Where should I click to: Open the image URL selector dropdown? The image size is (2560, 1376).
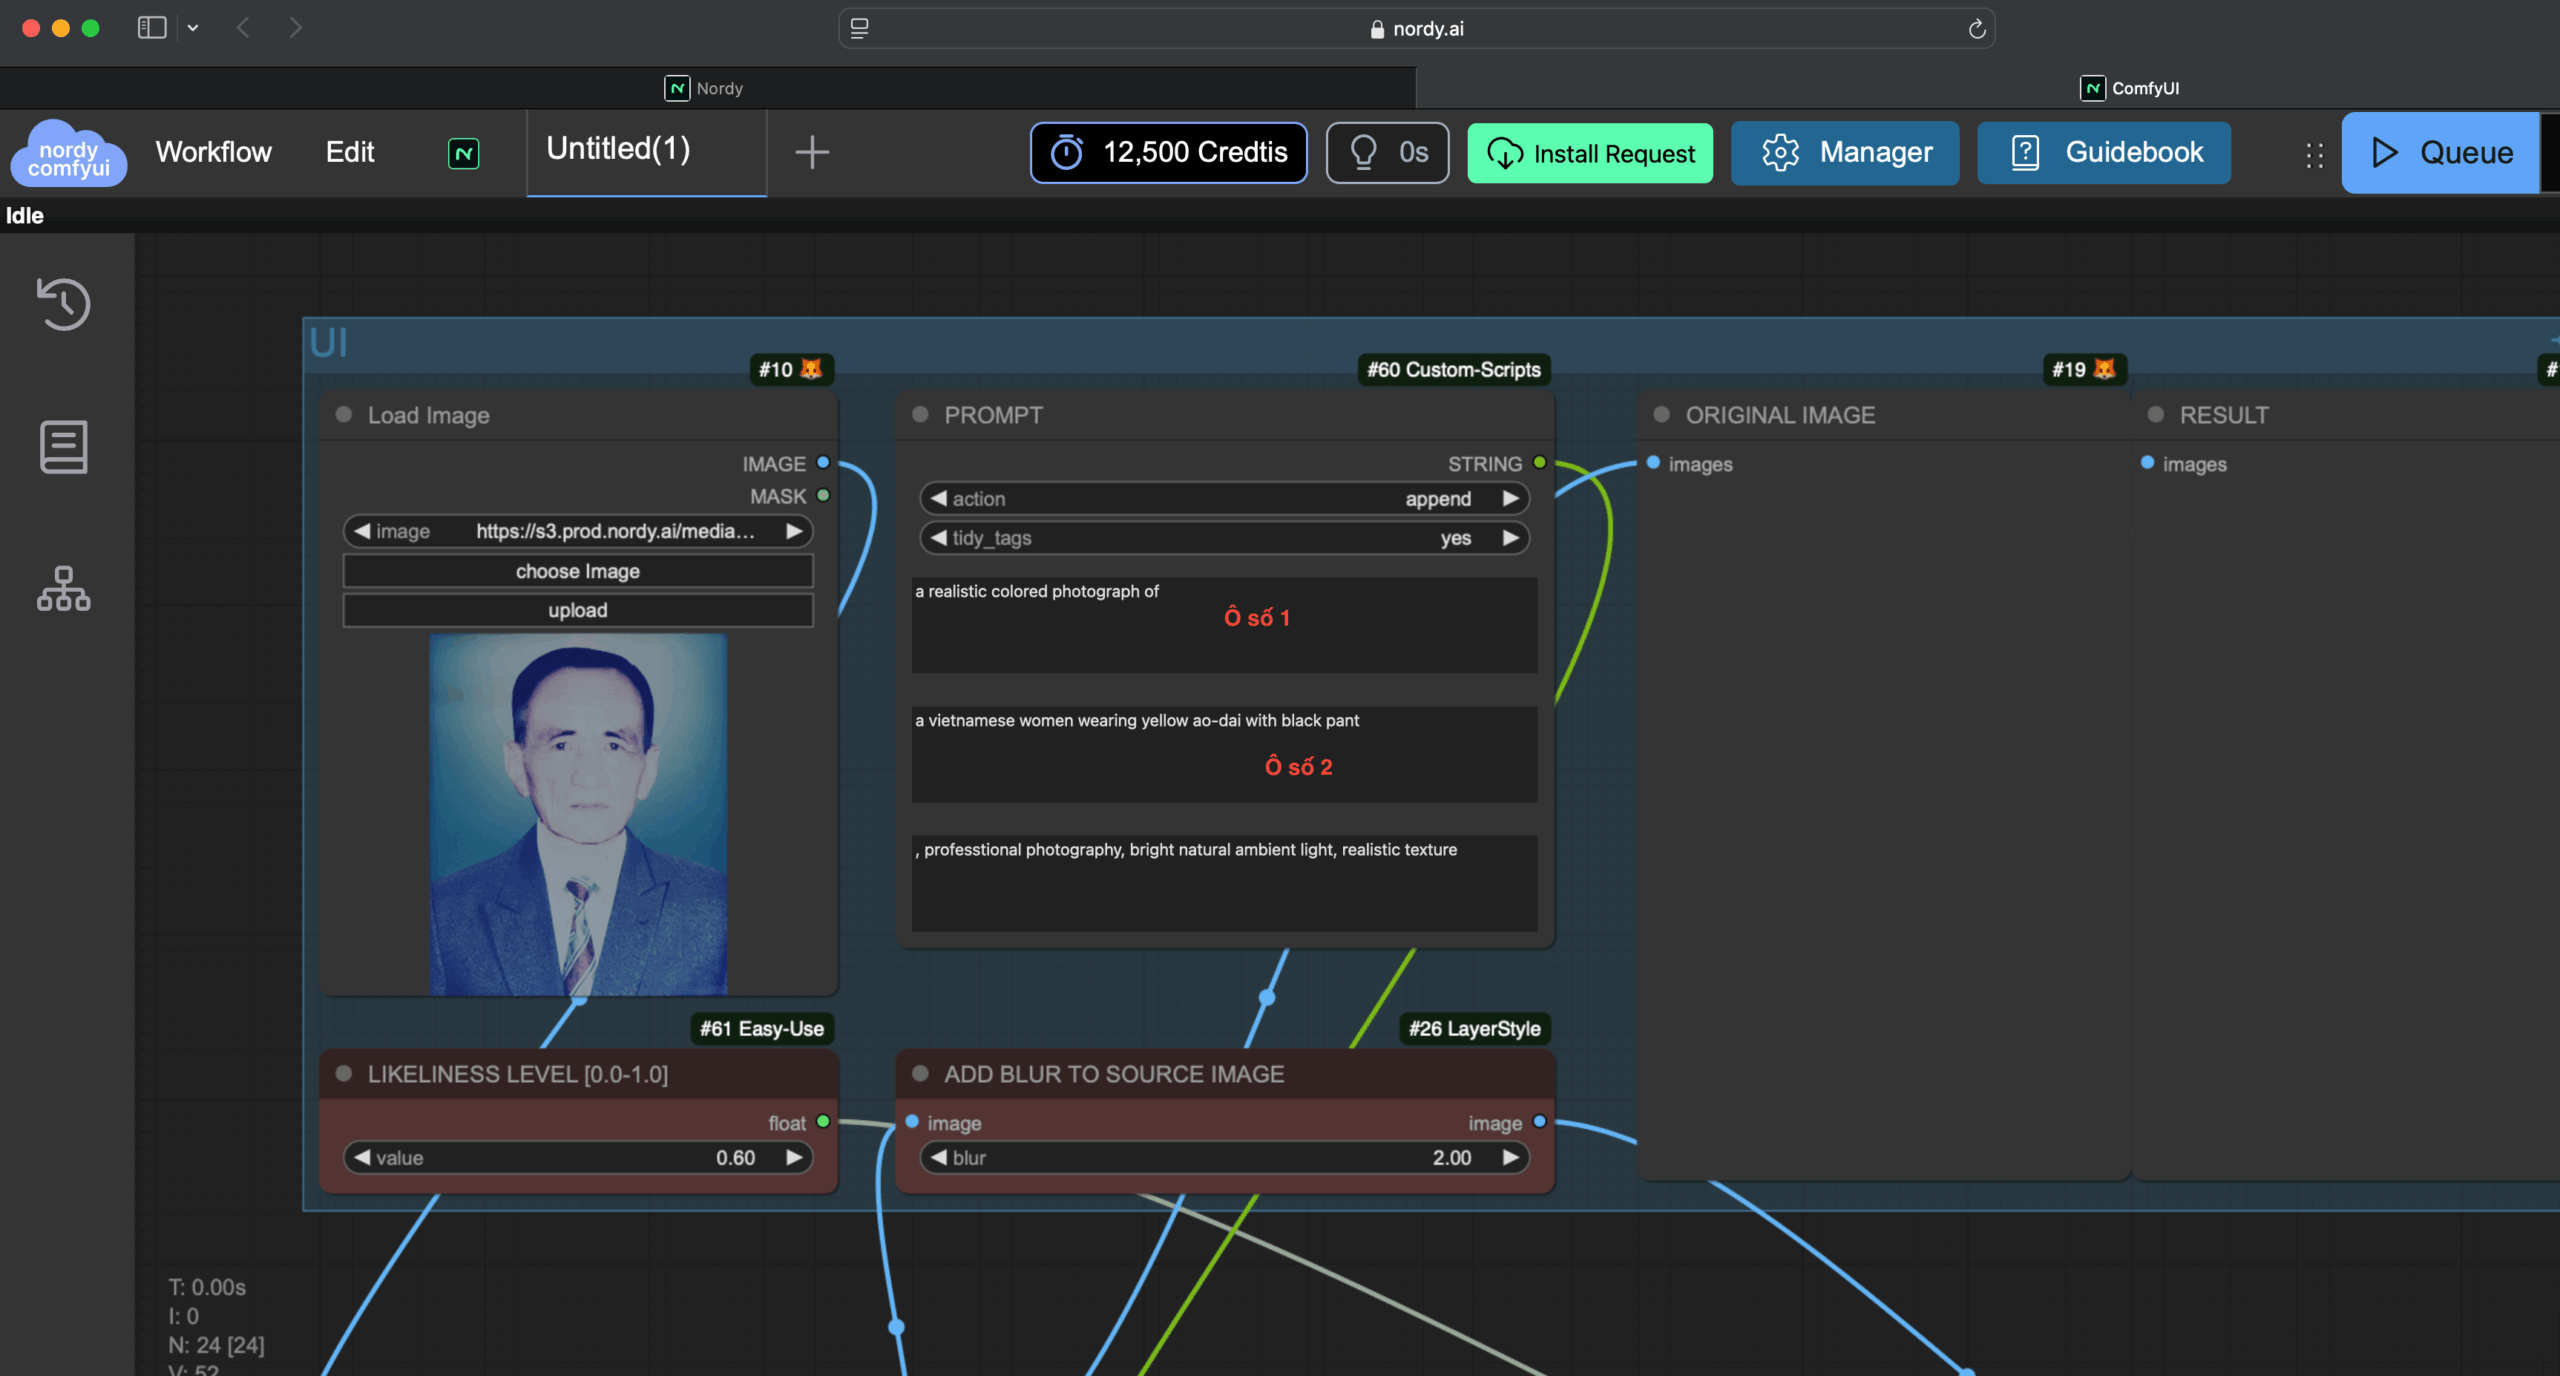(x=577, y=531)
